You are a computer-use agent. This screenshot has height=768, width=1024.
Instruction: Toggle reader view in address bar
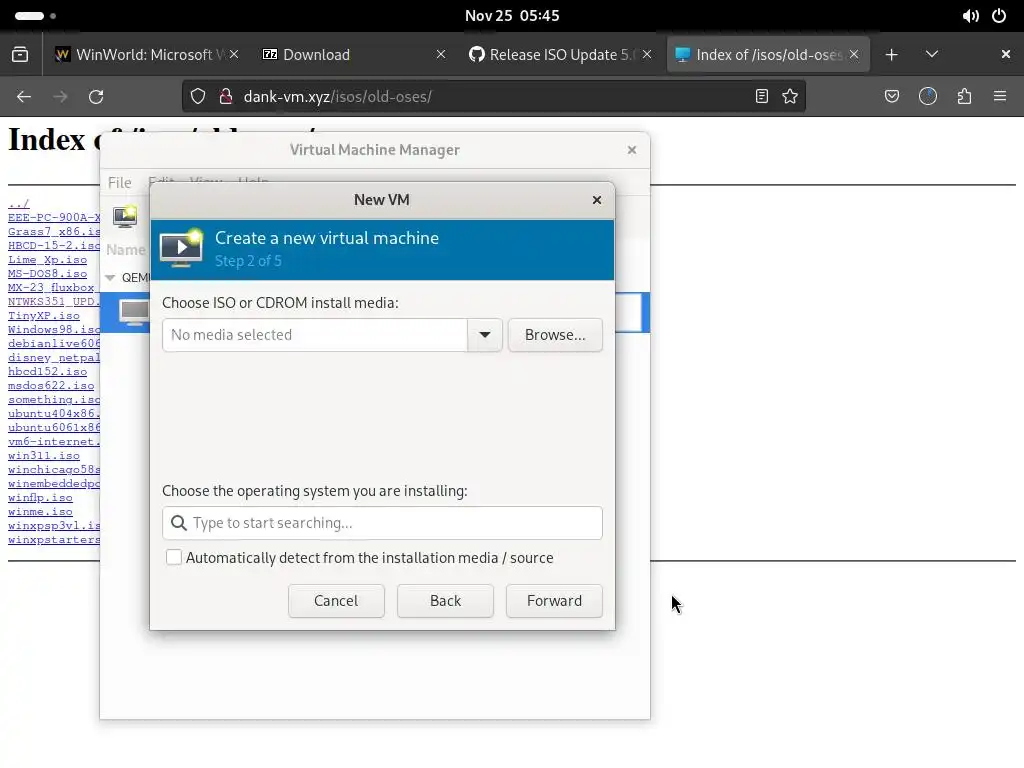761,97
